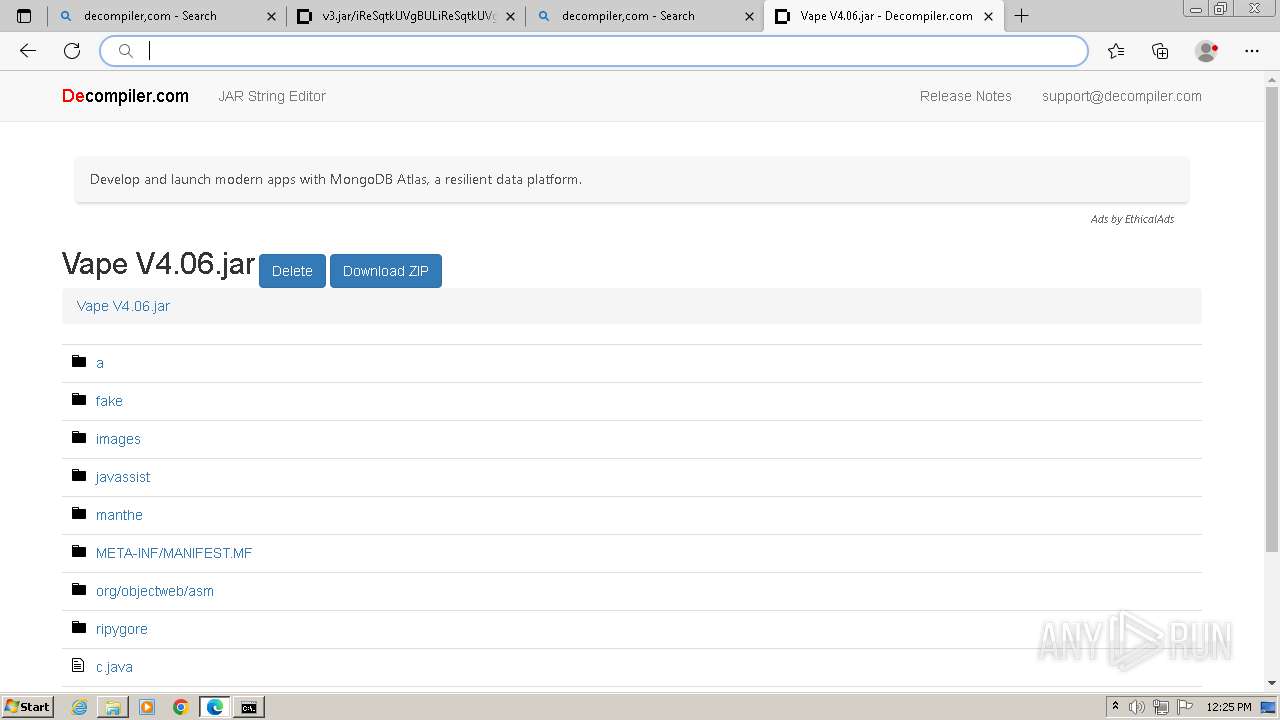Open the tab actions menu icon
The image size is (1280, 720).
click(x=24, y=16)
